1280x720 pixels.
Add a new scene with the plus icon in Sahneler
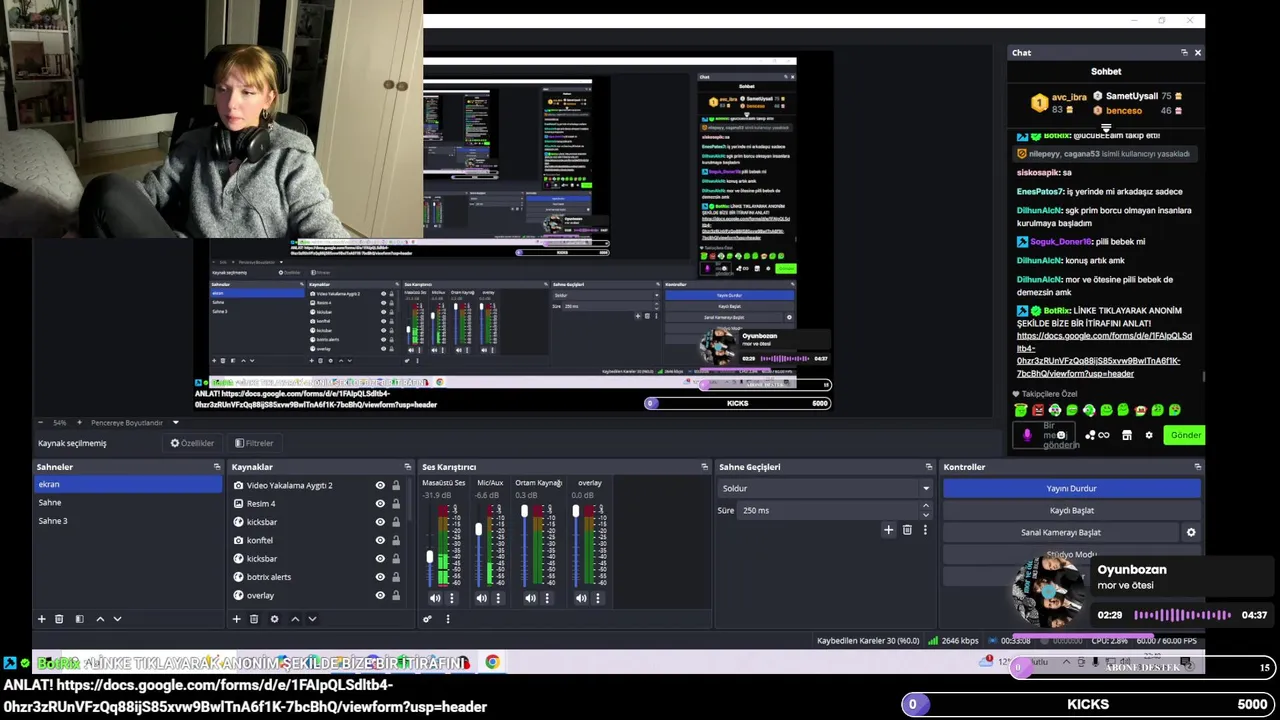tap(41, 619)
